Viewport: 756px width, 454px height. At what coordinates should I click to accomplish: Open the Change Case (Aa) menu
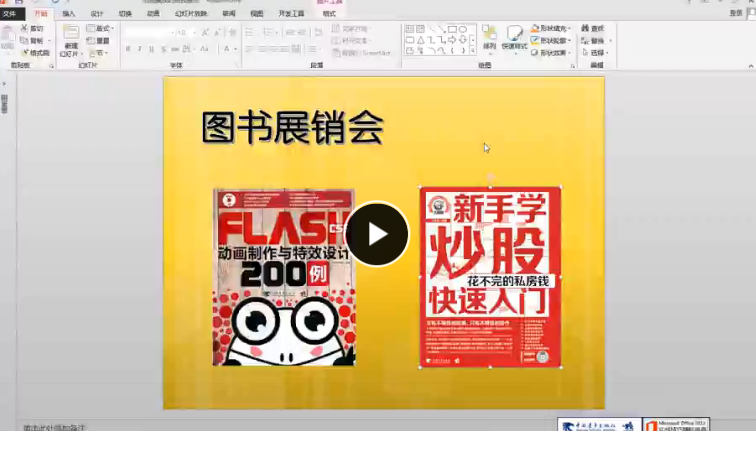pos(204,49)
